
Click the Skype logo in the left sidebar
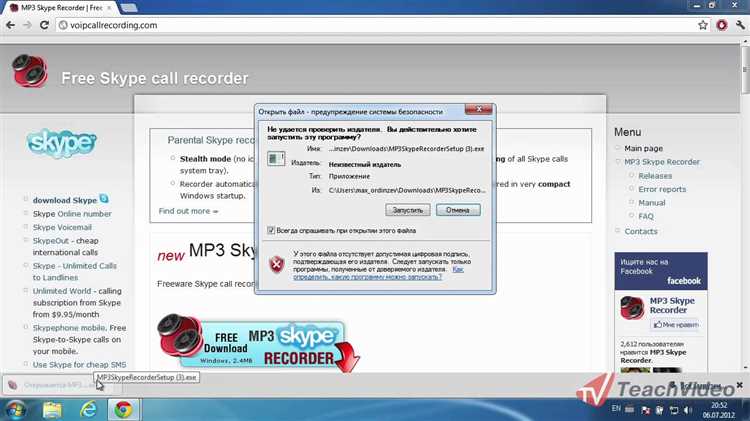coord(62,143)
